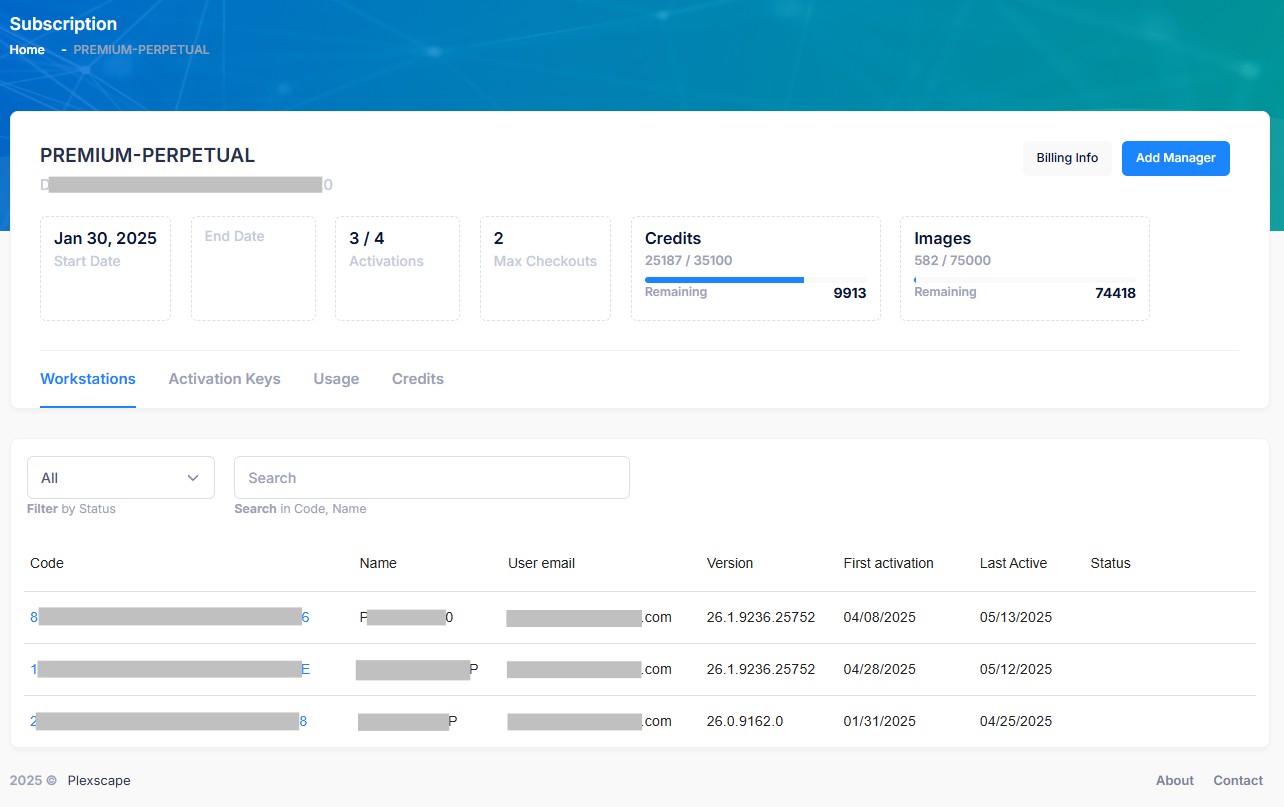Click the Jan 30, 2025 Start Date card
The height and width of the screenshot is (807, 1284).
click(105, 269)
